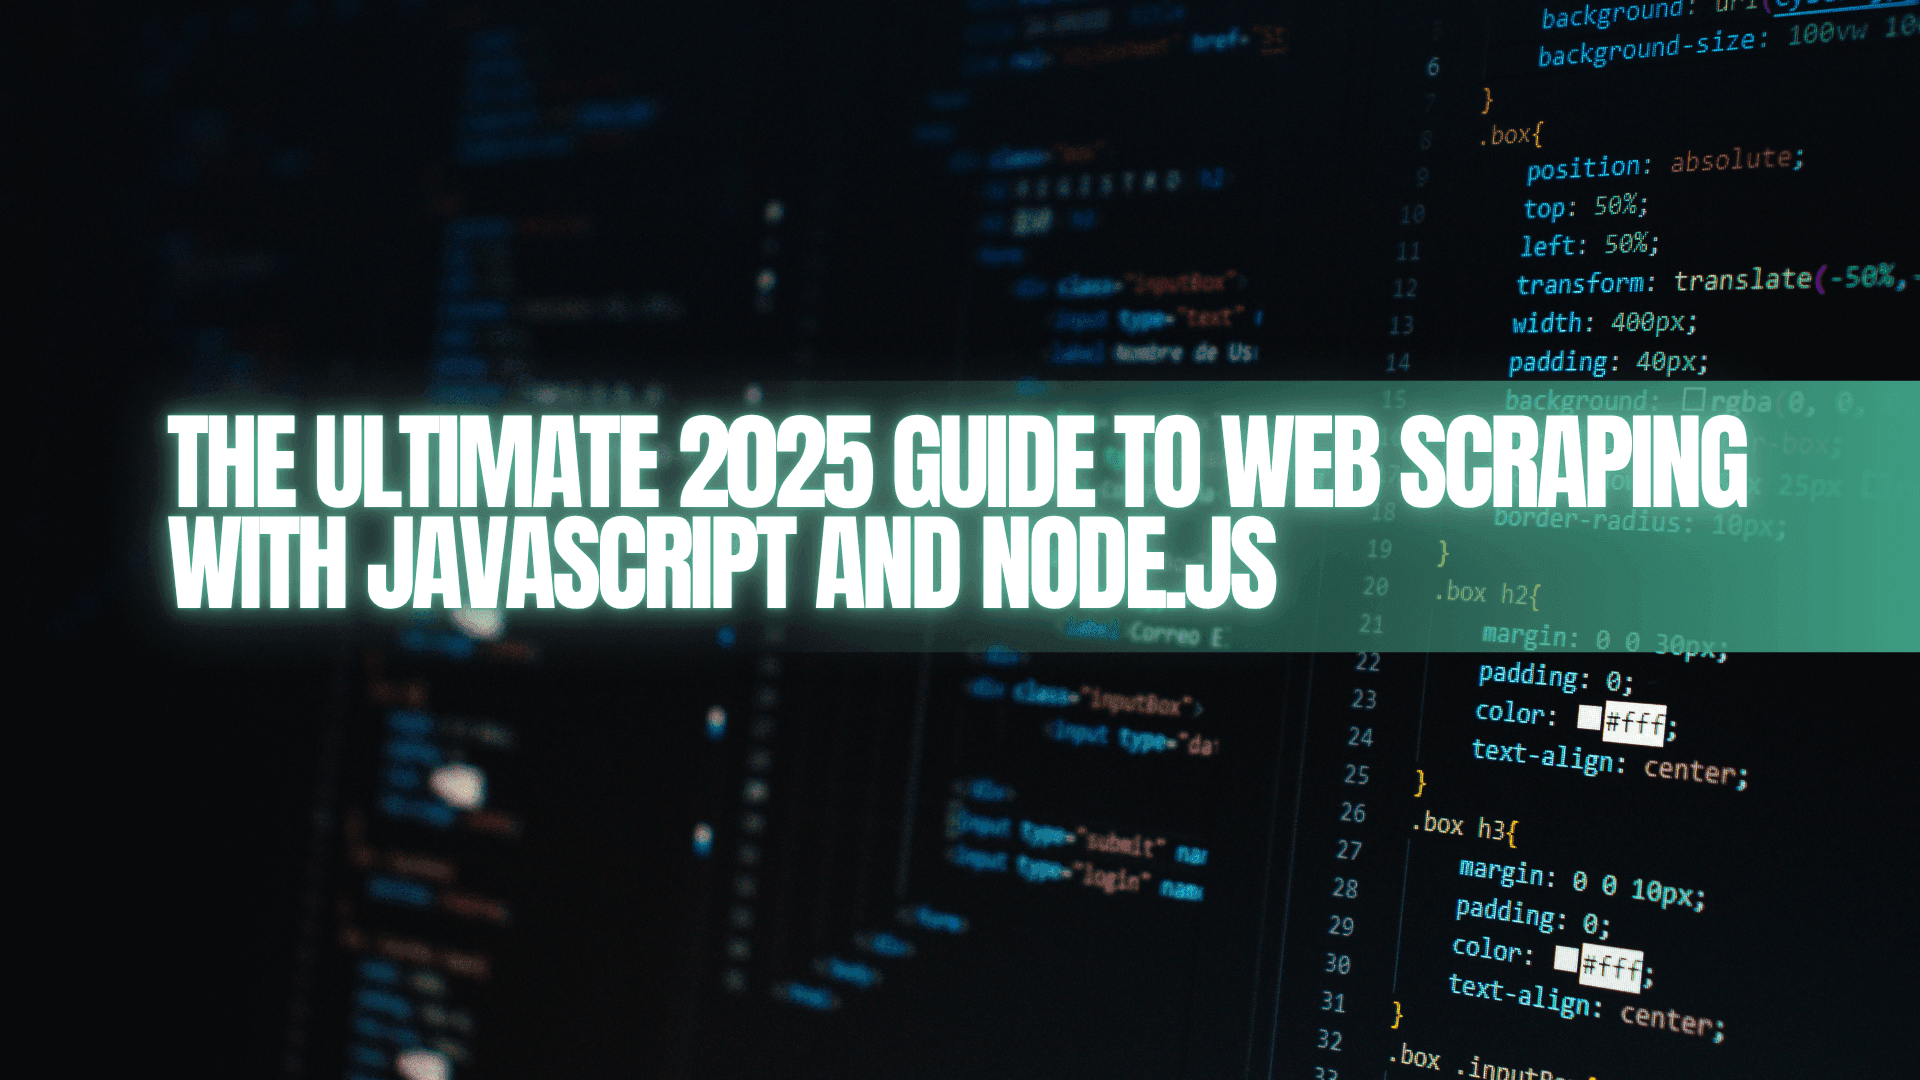Select the "position: absolute;" code line
This screenshot has height=1080, width=1920.
coord(1665,164)
